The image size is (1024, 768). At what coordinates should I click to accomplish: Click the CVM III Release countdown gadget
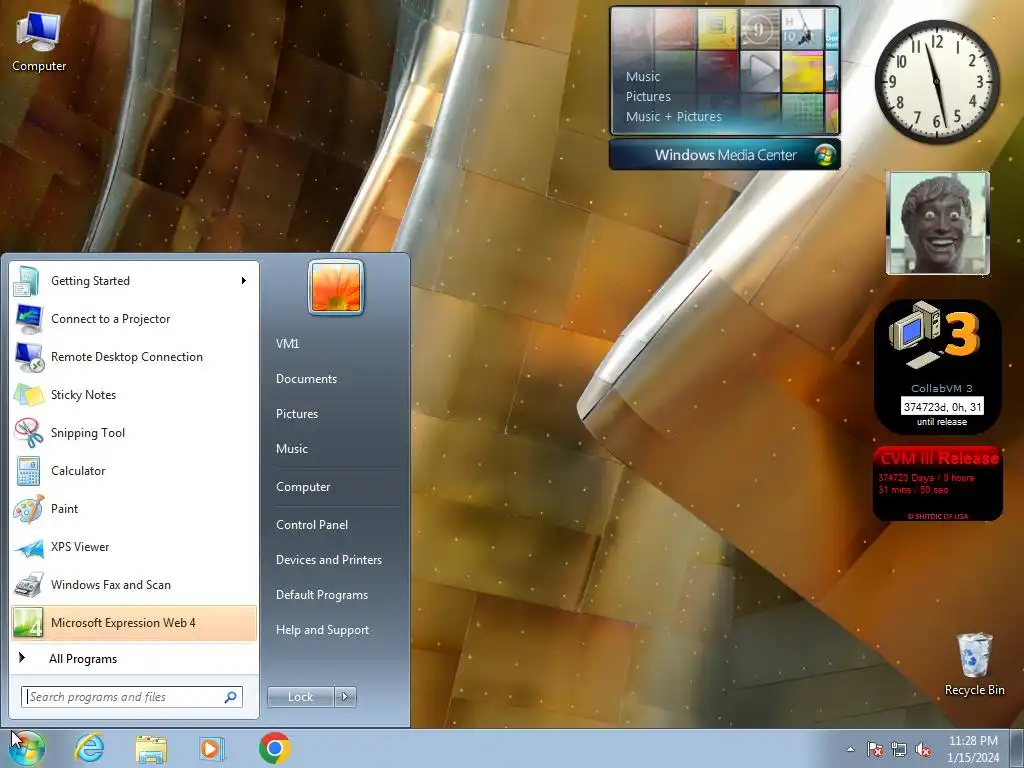coord(938,484)
